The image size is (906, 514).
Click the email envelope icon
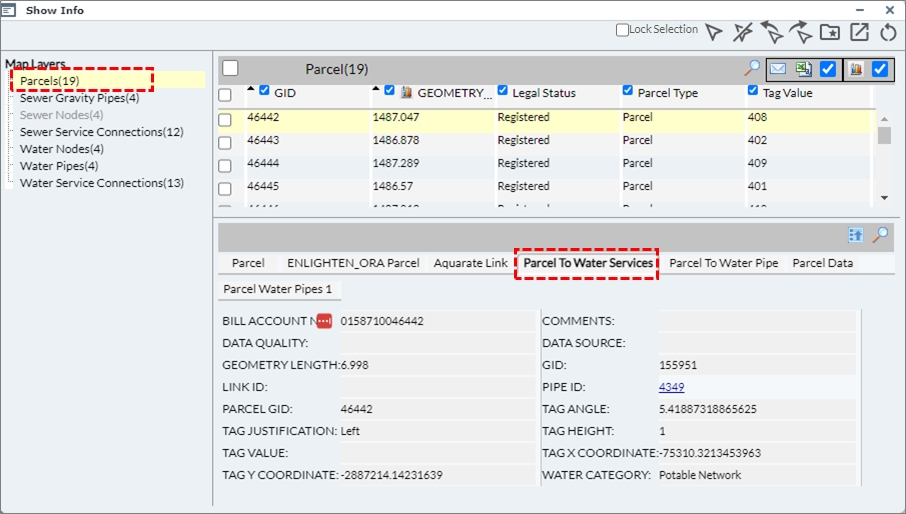click(778, 69)
